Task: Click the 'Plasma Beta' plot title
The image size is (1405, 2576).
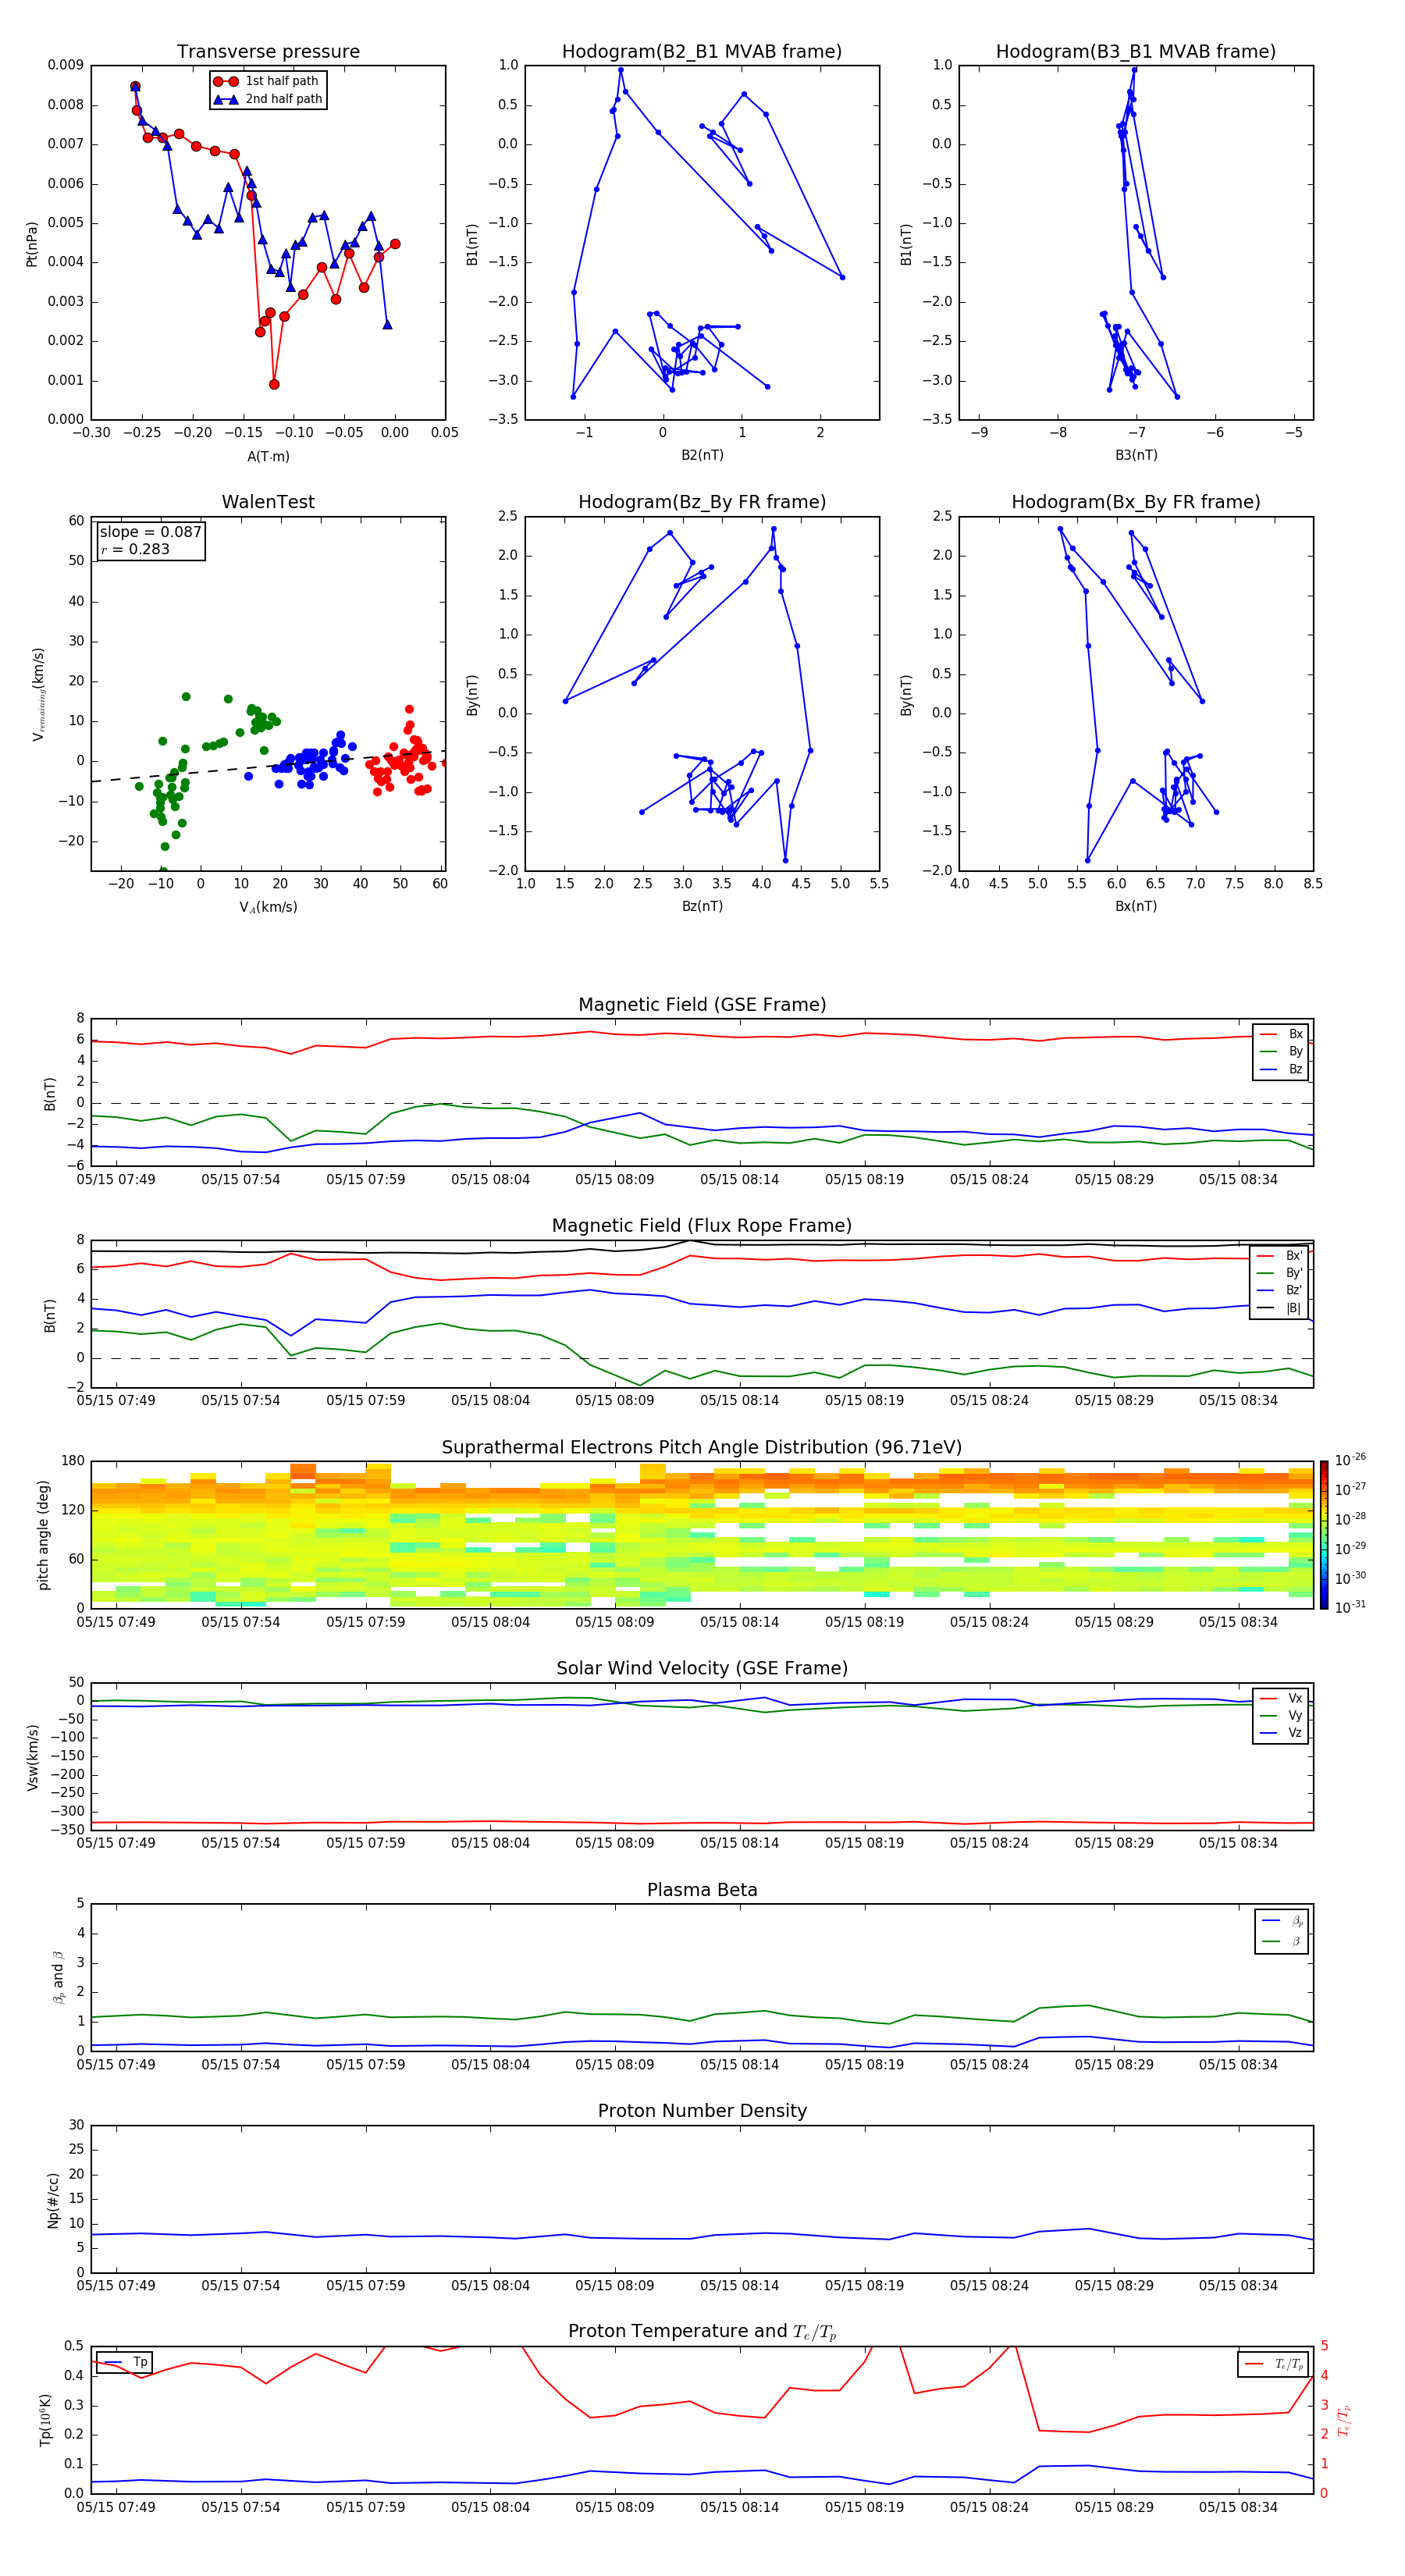Action: click(702, 1891)
